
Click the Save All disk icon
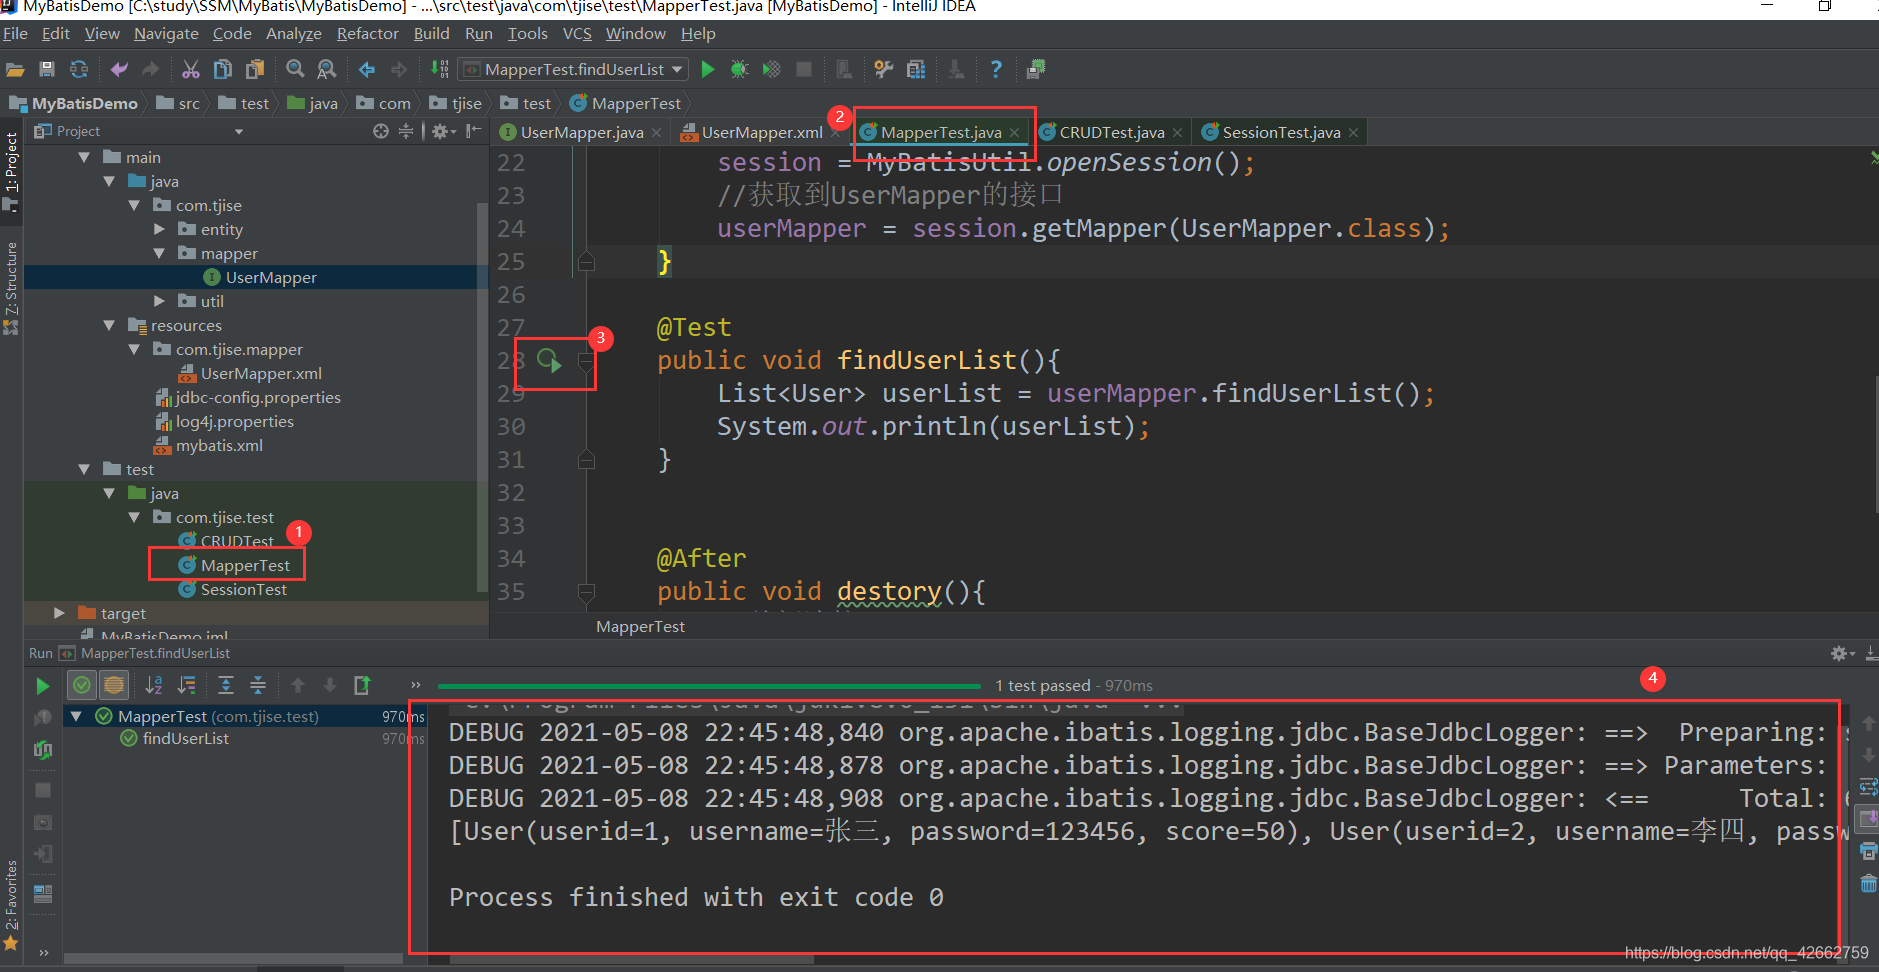coord(47,69)
